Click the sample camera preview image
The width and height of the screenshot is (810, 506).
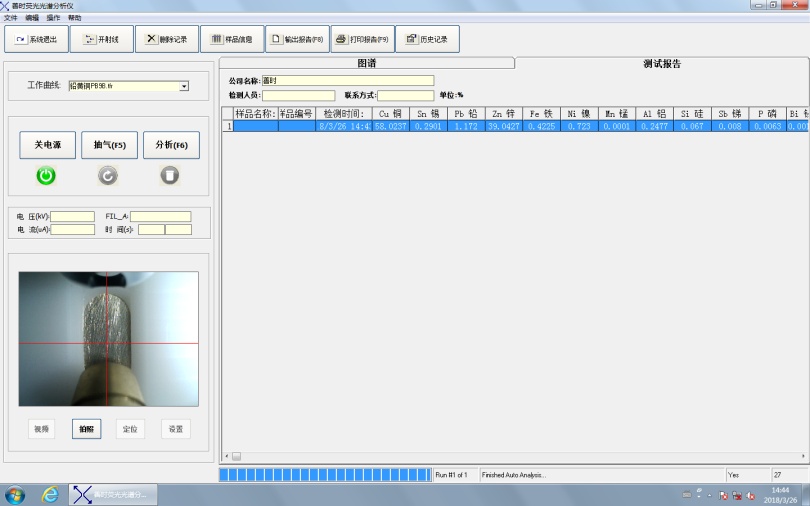point(108,339)
